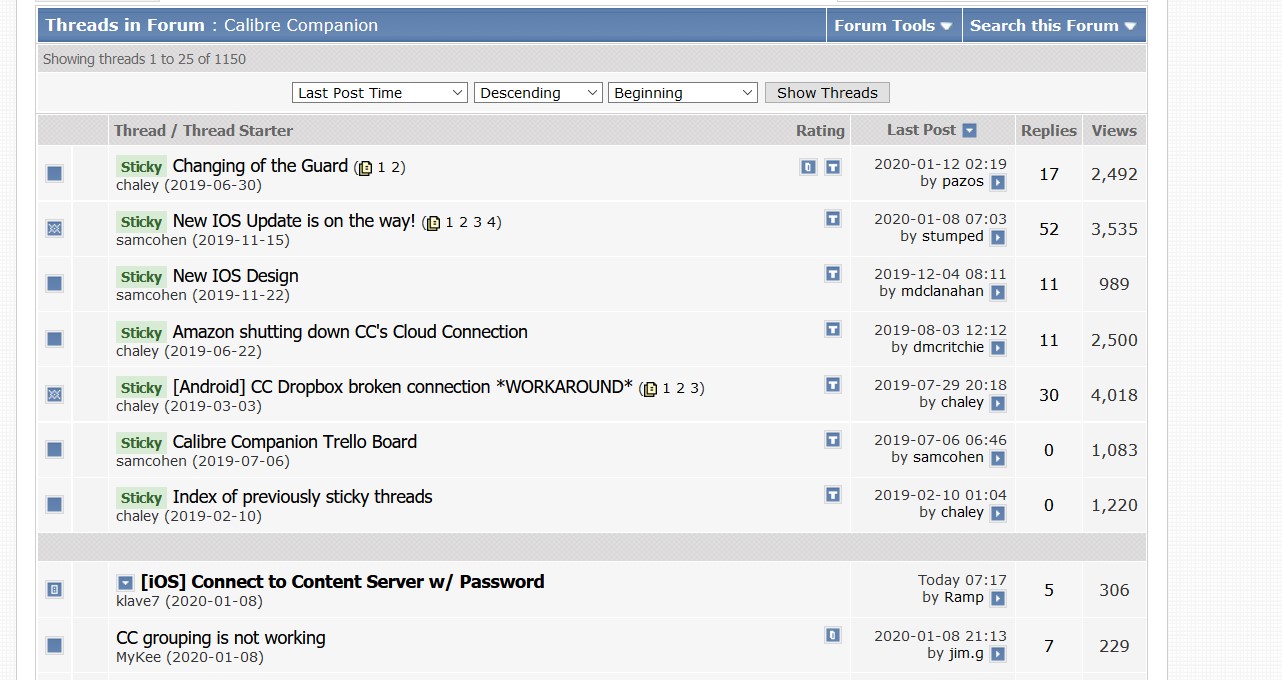Viewport: 1282px width, 680px height.
Task: Go to page 4 of New IOS Update thread
Action: pyautogui.click(x=492, y=223)
